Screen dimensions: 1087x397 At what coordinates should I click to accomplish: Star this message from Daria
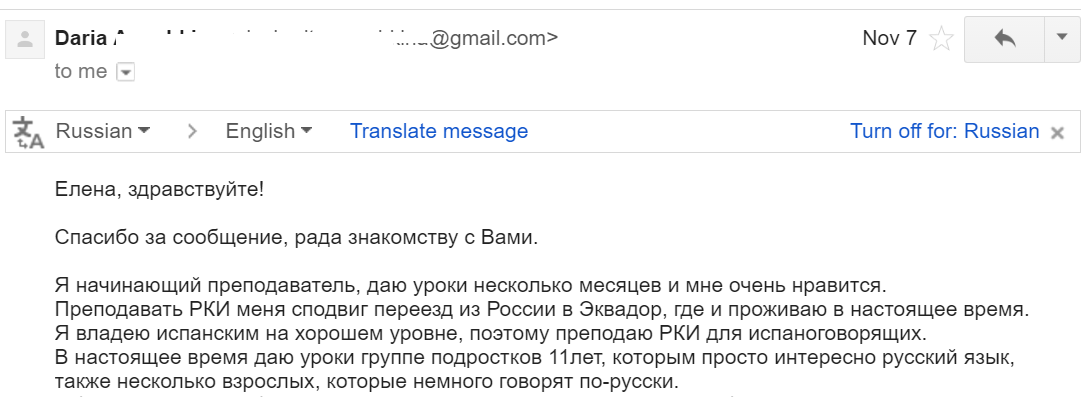[x=941, y=38]
